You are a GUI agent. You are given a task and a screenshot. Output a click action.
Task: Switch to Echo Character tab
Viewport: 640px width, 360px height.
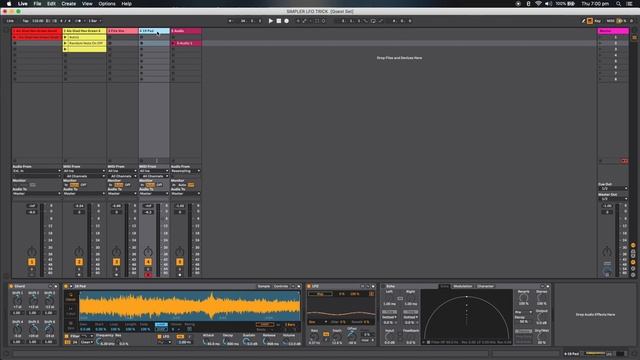(x=485, y=287)
